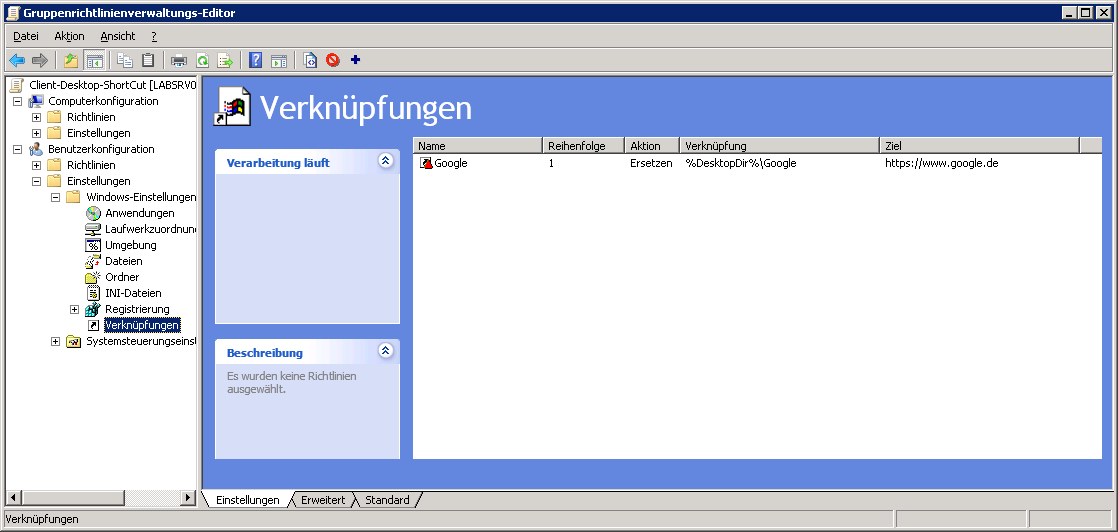
Task: Select the Google shortcut entry in list
Action: click(x=450, y=163)
